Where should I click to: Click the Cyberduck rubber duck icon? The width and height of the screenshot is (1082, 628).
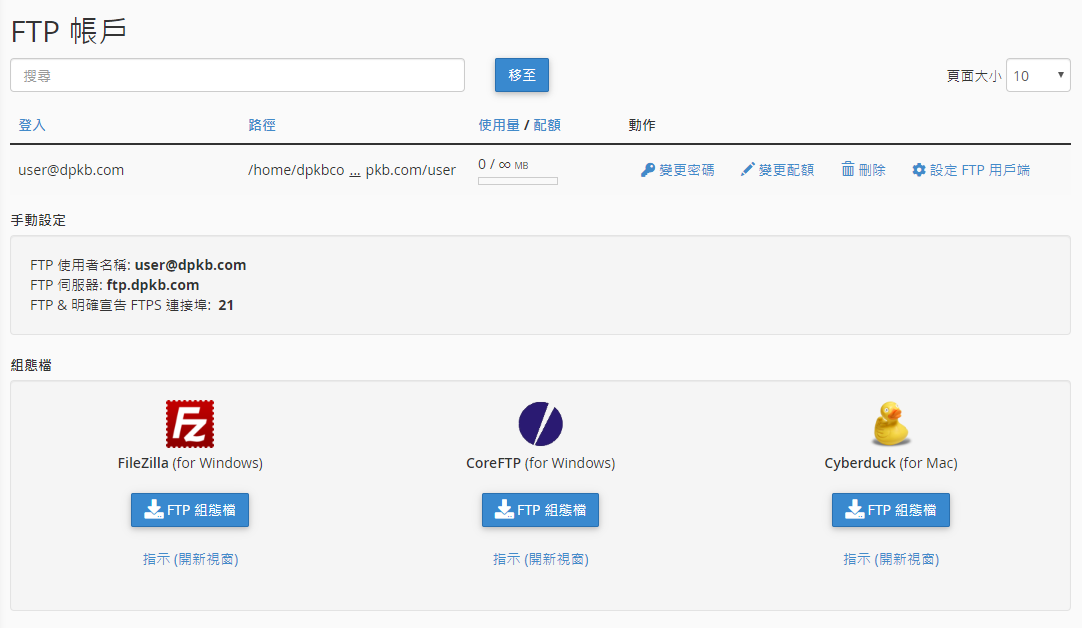(890, 423)
